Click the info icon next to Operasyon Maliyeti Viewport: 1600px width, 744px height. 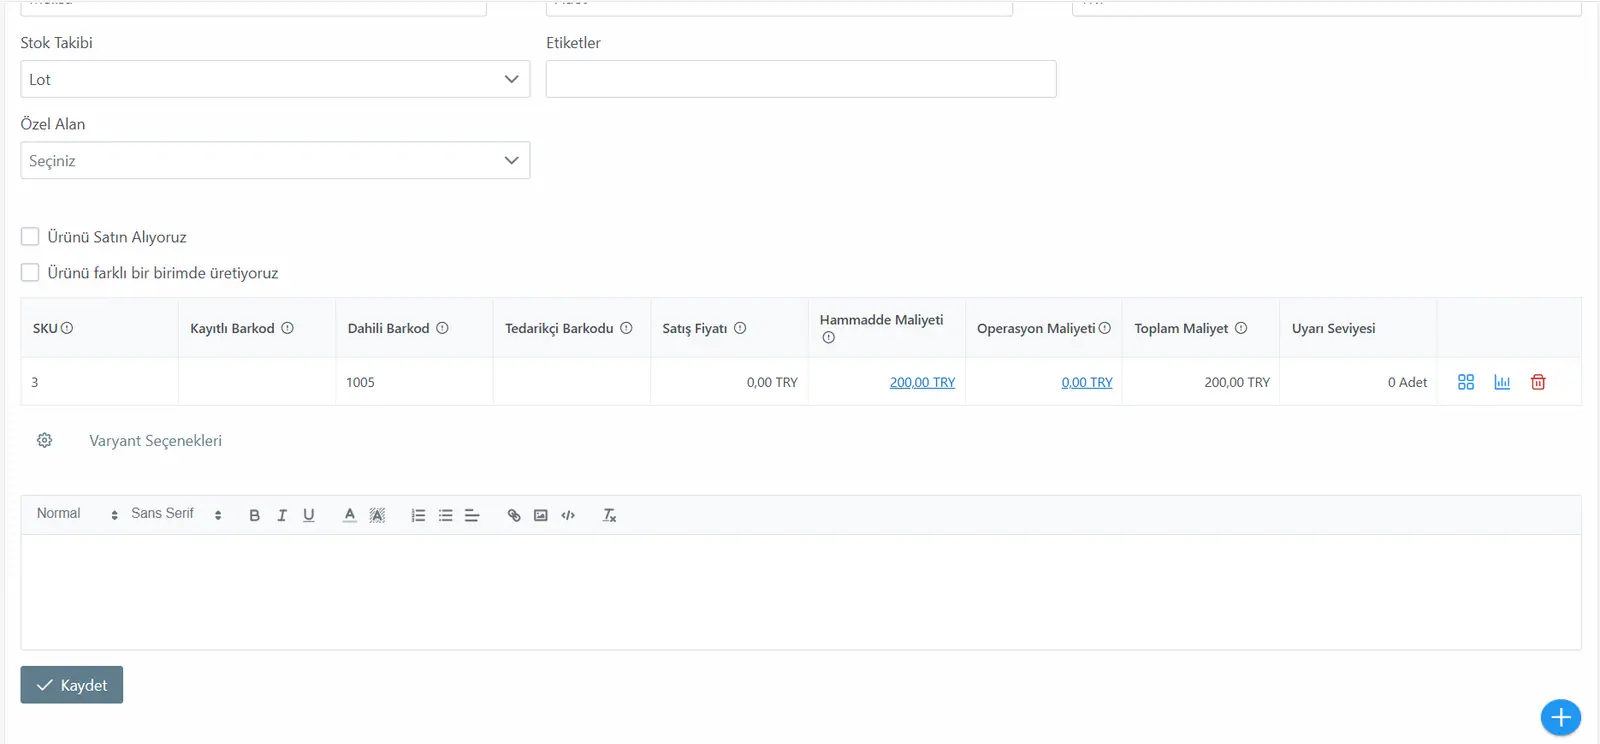pyautogui.click(x=1105, y=328)
